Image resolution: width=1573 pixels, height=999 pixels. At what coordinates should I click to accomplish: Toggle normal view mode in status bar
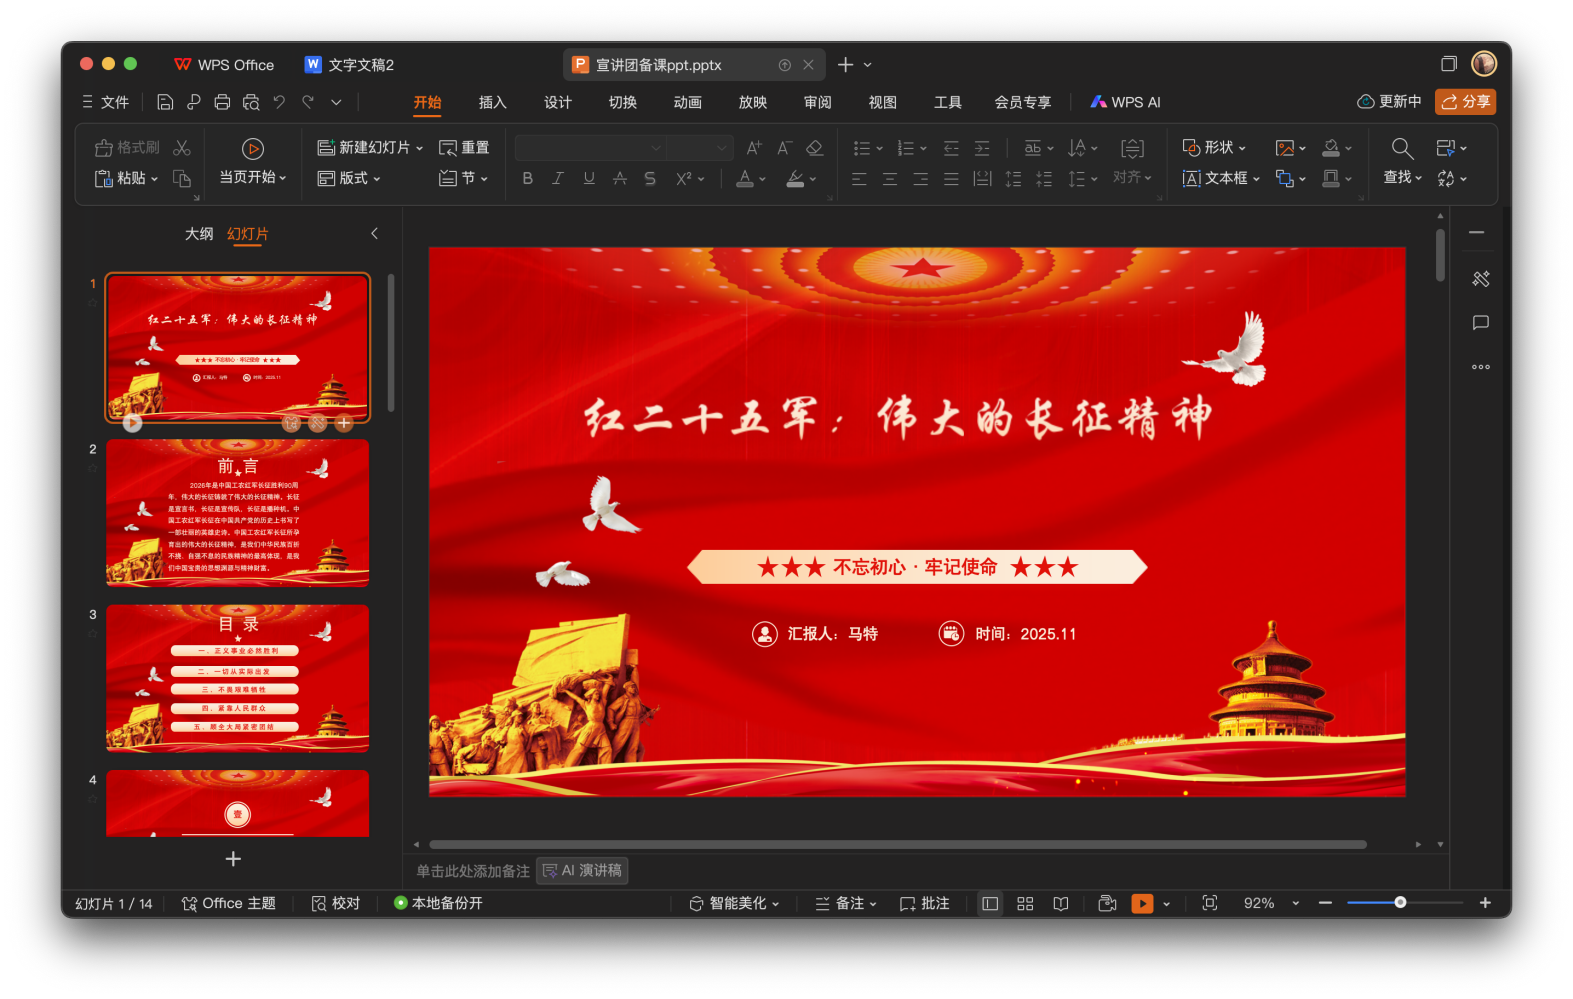[x=990, y=903]
